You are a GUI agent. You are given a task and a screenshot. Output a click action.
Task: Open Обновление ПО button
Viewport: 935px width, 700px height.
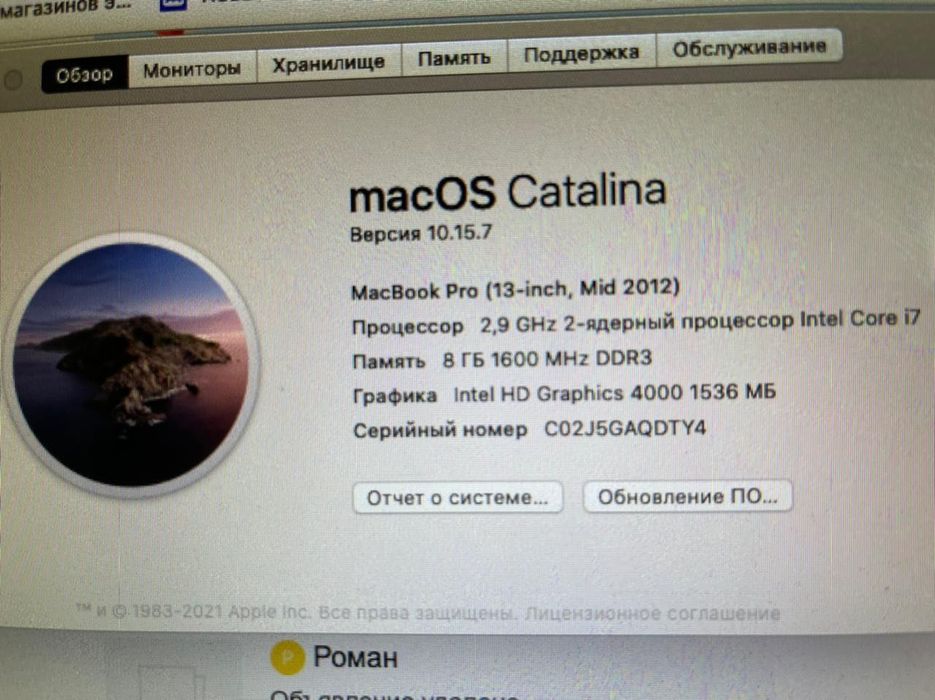pyautogui.click(x=688, y=496)
